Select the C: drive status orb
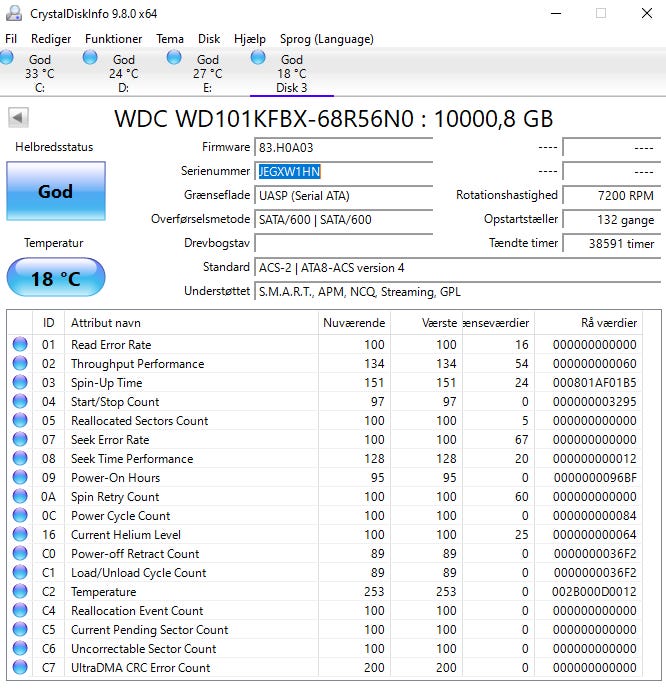 (8, 59)
